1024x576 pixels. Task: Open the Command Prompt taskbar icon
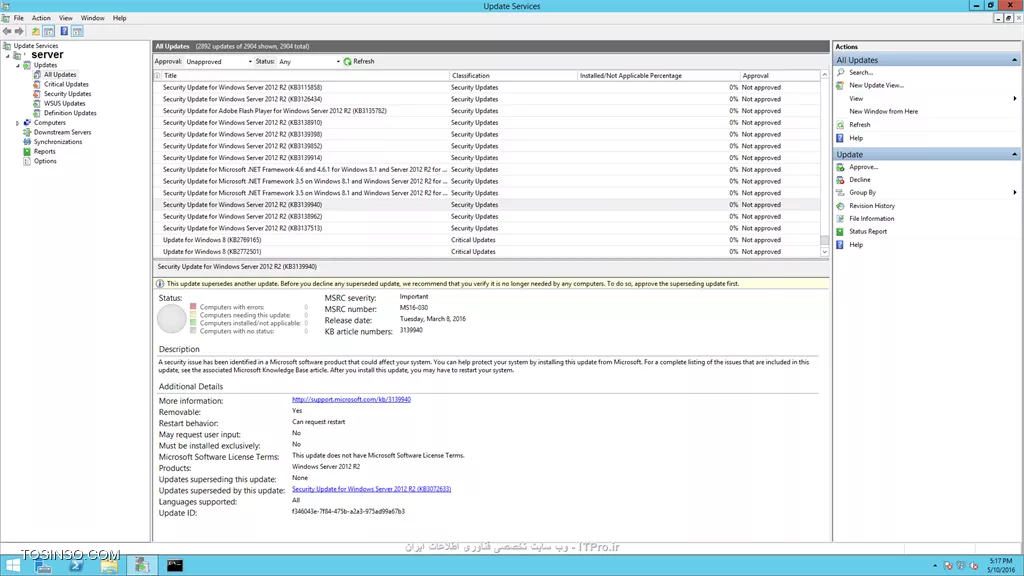(x=174, y=566)
